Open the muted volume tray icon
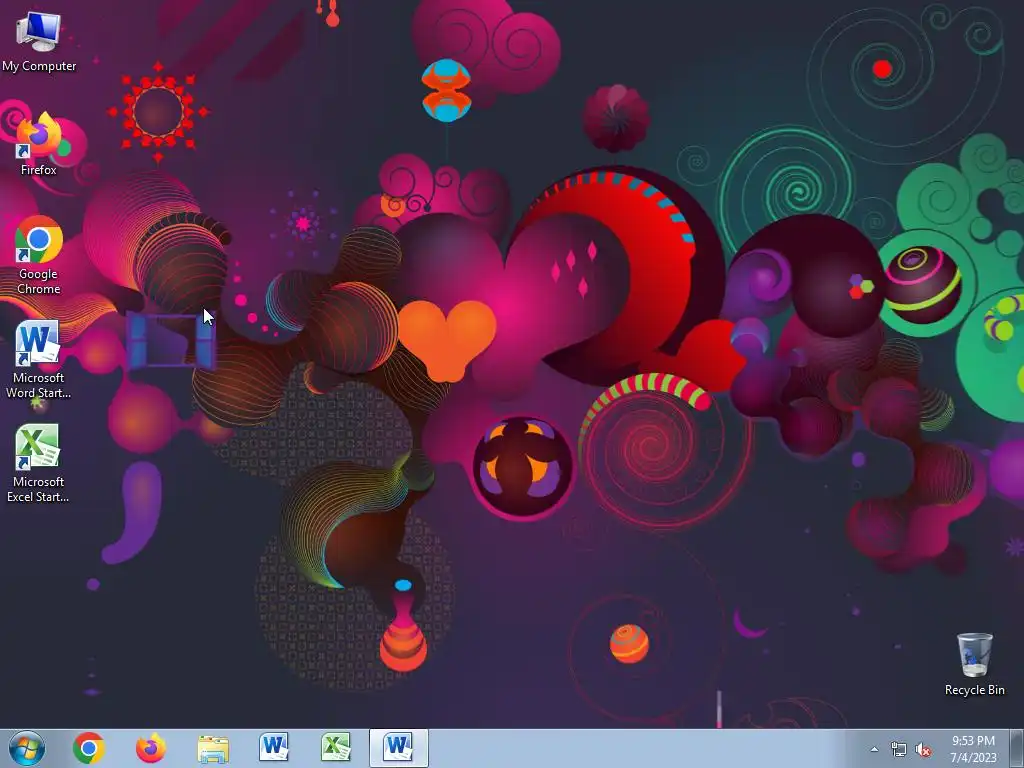Viewport: 1024px width, 768px height. click(923, 750)
